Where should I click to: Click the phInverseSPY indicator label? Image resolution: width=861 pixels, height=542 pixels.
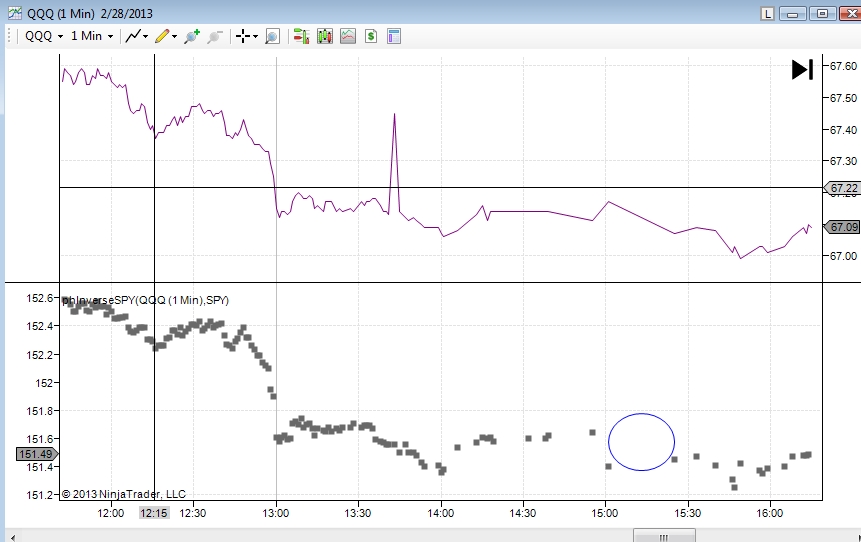pyautogui.click(x=145, y=300)
